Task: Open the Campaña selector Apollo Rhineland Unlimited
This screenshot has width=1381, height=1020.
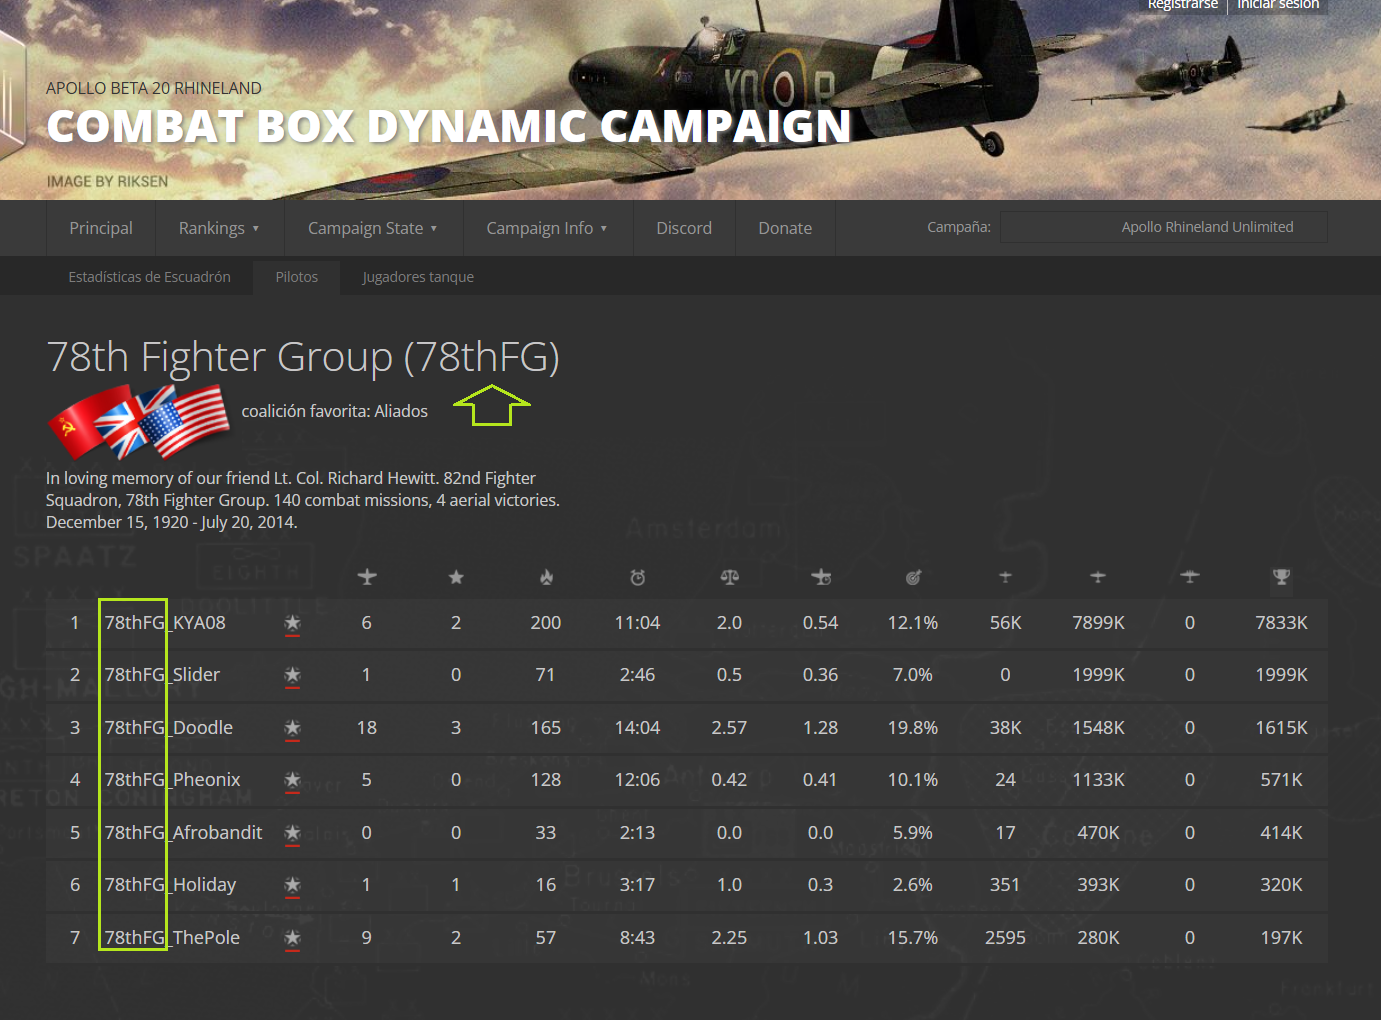Action: 1164,227
